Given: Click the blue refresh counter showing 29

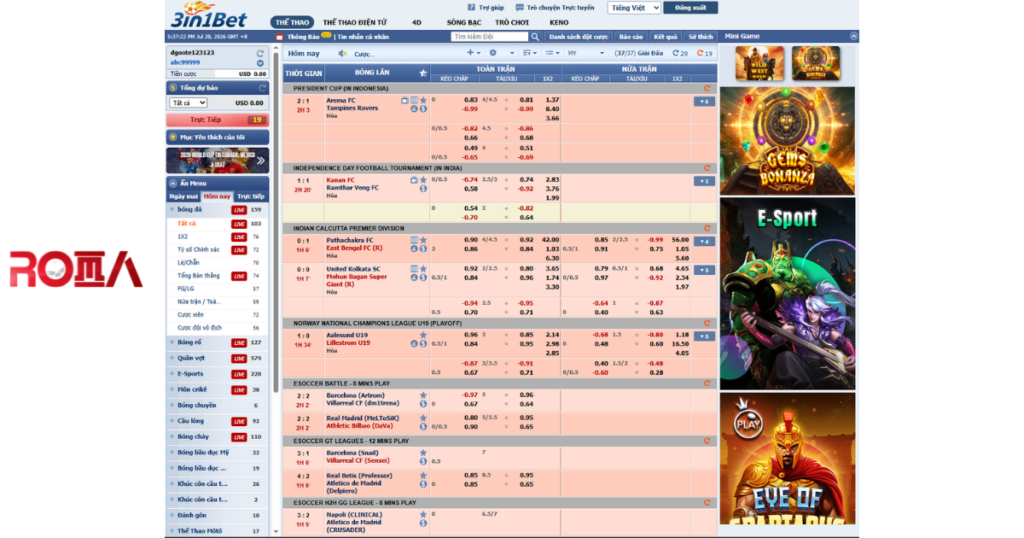Looking at the screenshot, I should click(680, 54).
